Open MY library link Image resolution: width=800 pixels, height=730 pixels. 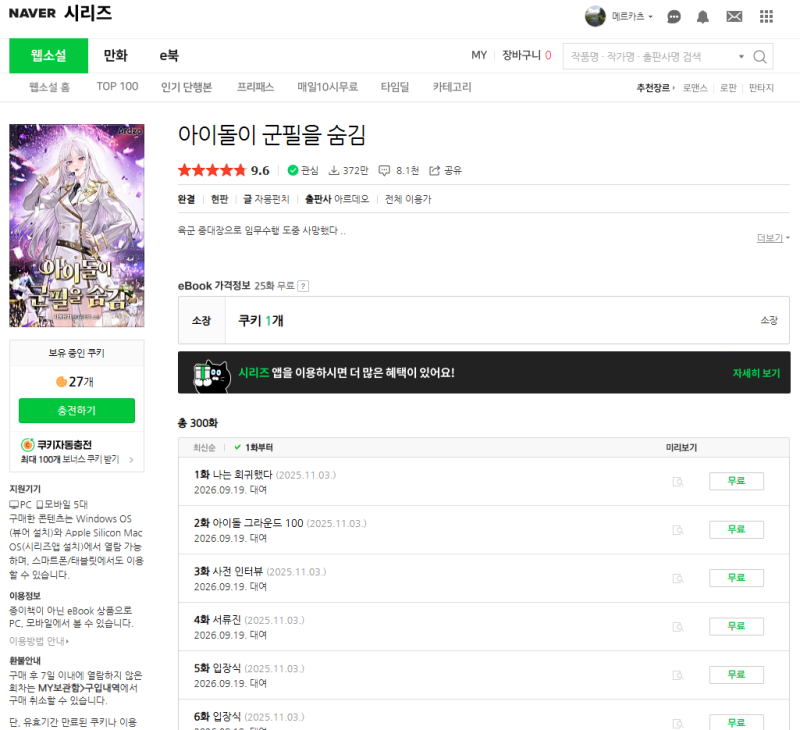[479, 55]
